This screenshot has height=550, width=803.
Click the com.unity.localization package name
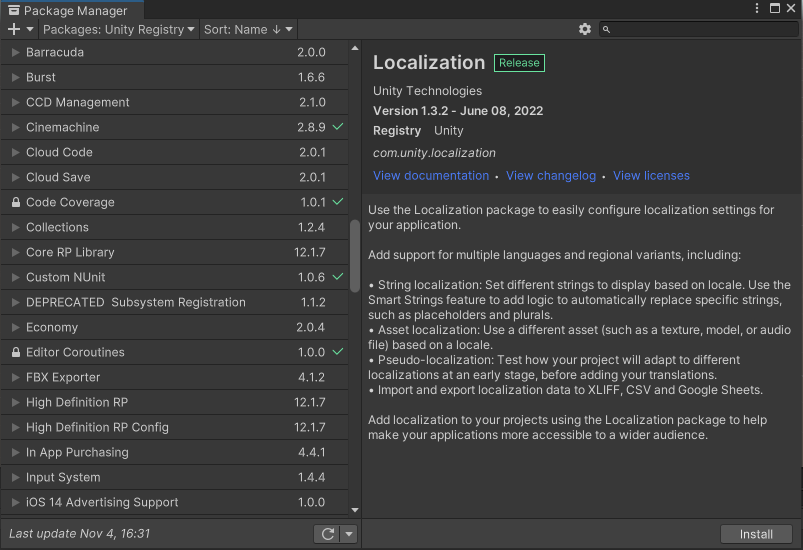click(434, 153)
